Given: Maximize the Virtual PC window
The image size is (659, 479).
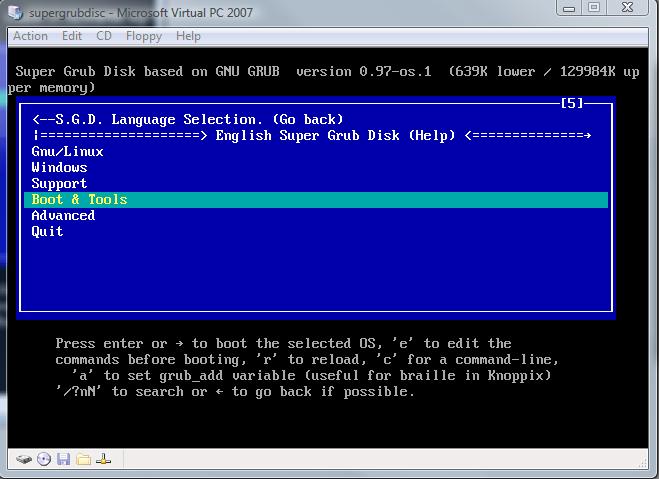Looking at the screenshot, I should [593, 8].
